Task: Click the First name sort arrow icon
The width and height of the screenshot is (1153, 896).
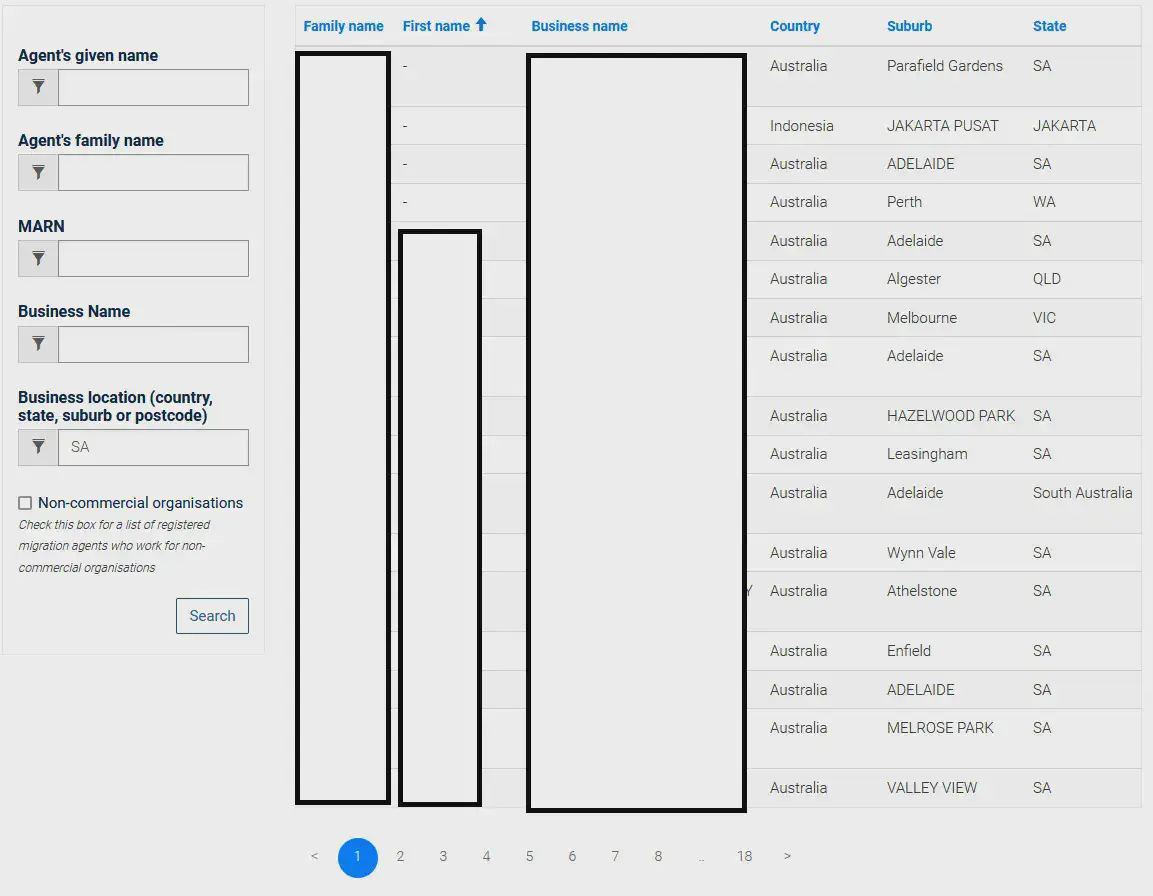Action: (481, 25)
